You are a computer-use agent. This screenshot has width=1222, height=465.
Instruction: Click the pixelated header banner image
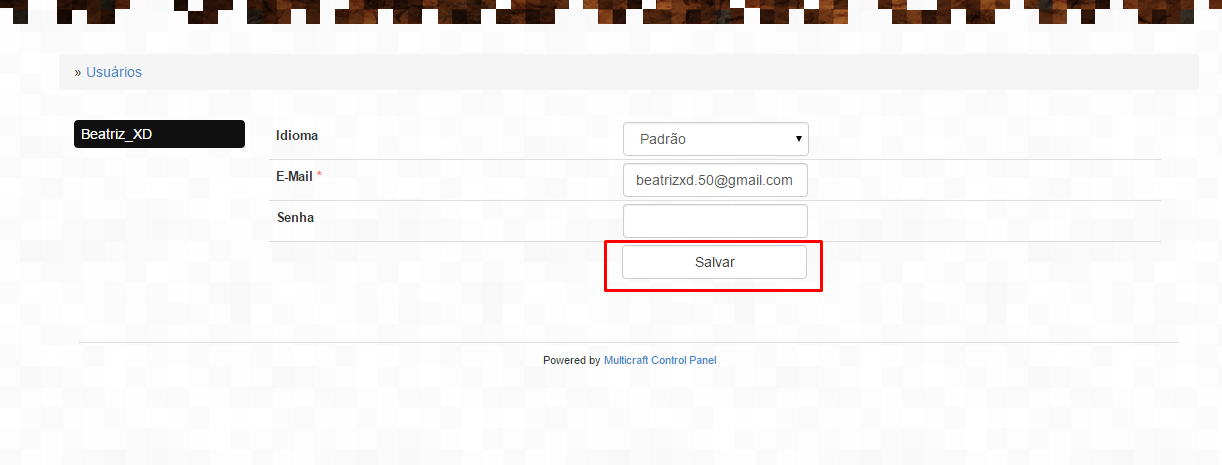tap(611, 12)
